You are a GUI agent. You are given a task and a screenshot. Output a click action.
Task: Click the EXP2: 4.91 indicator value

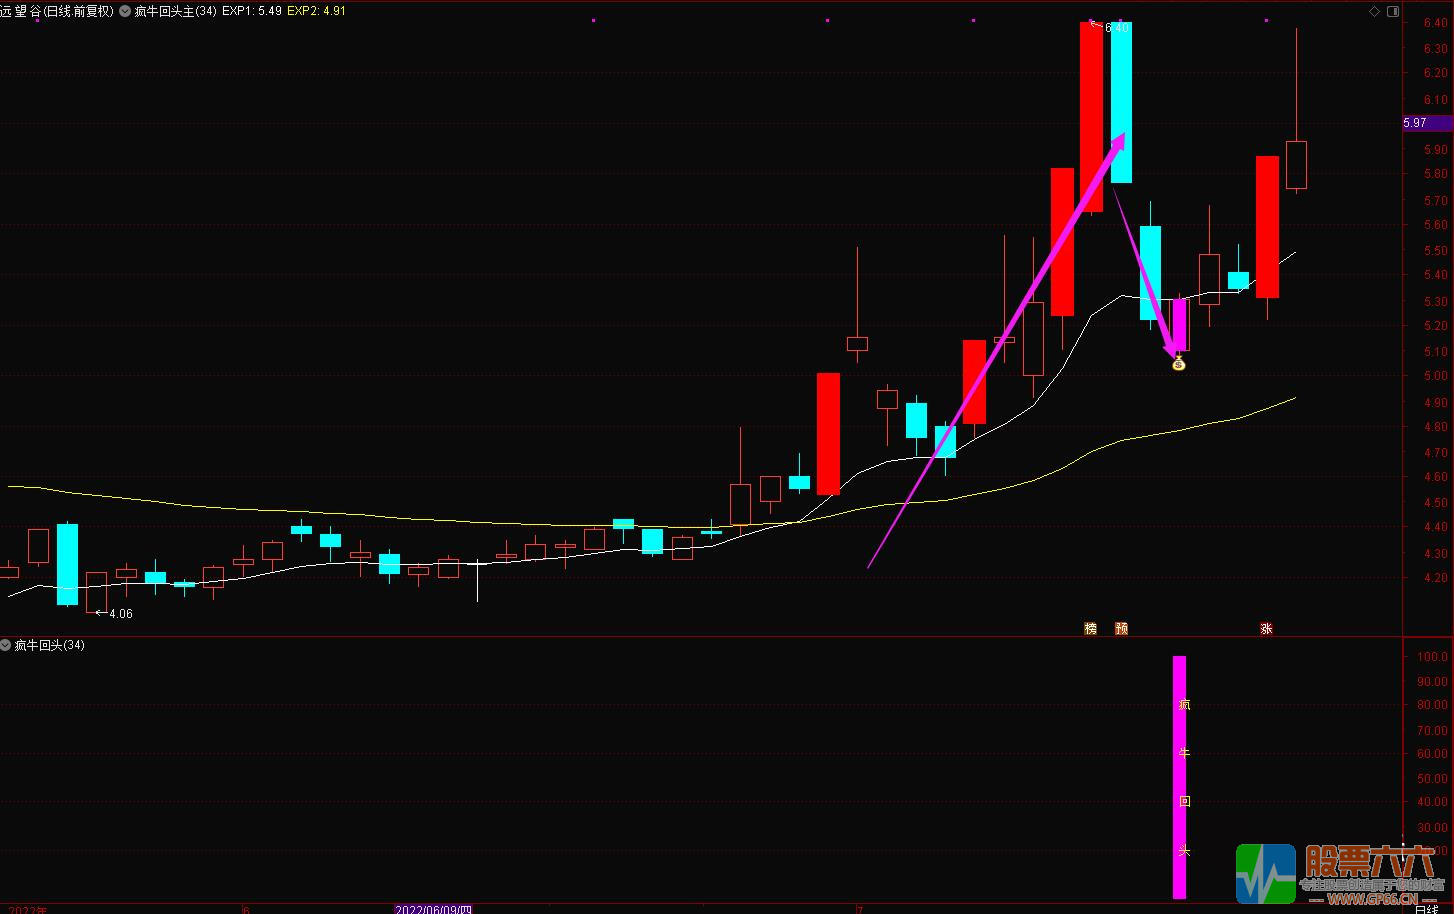coord(316,11)
